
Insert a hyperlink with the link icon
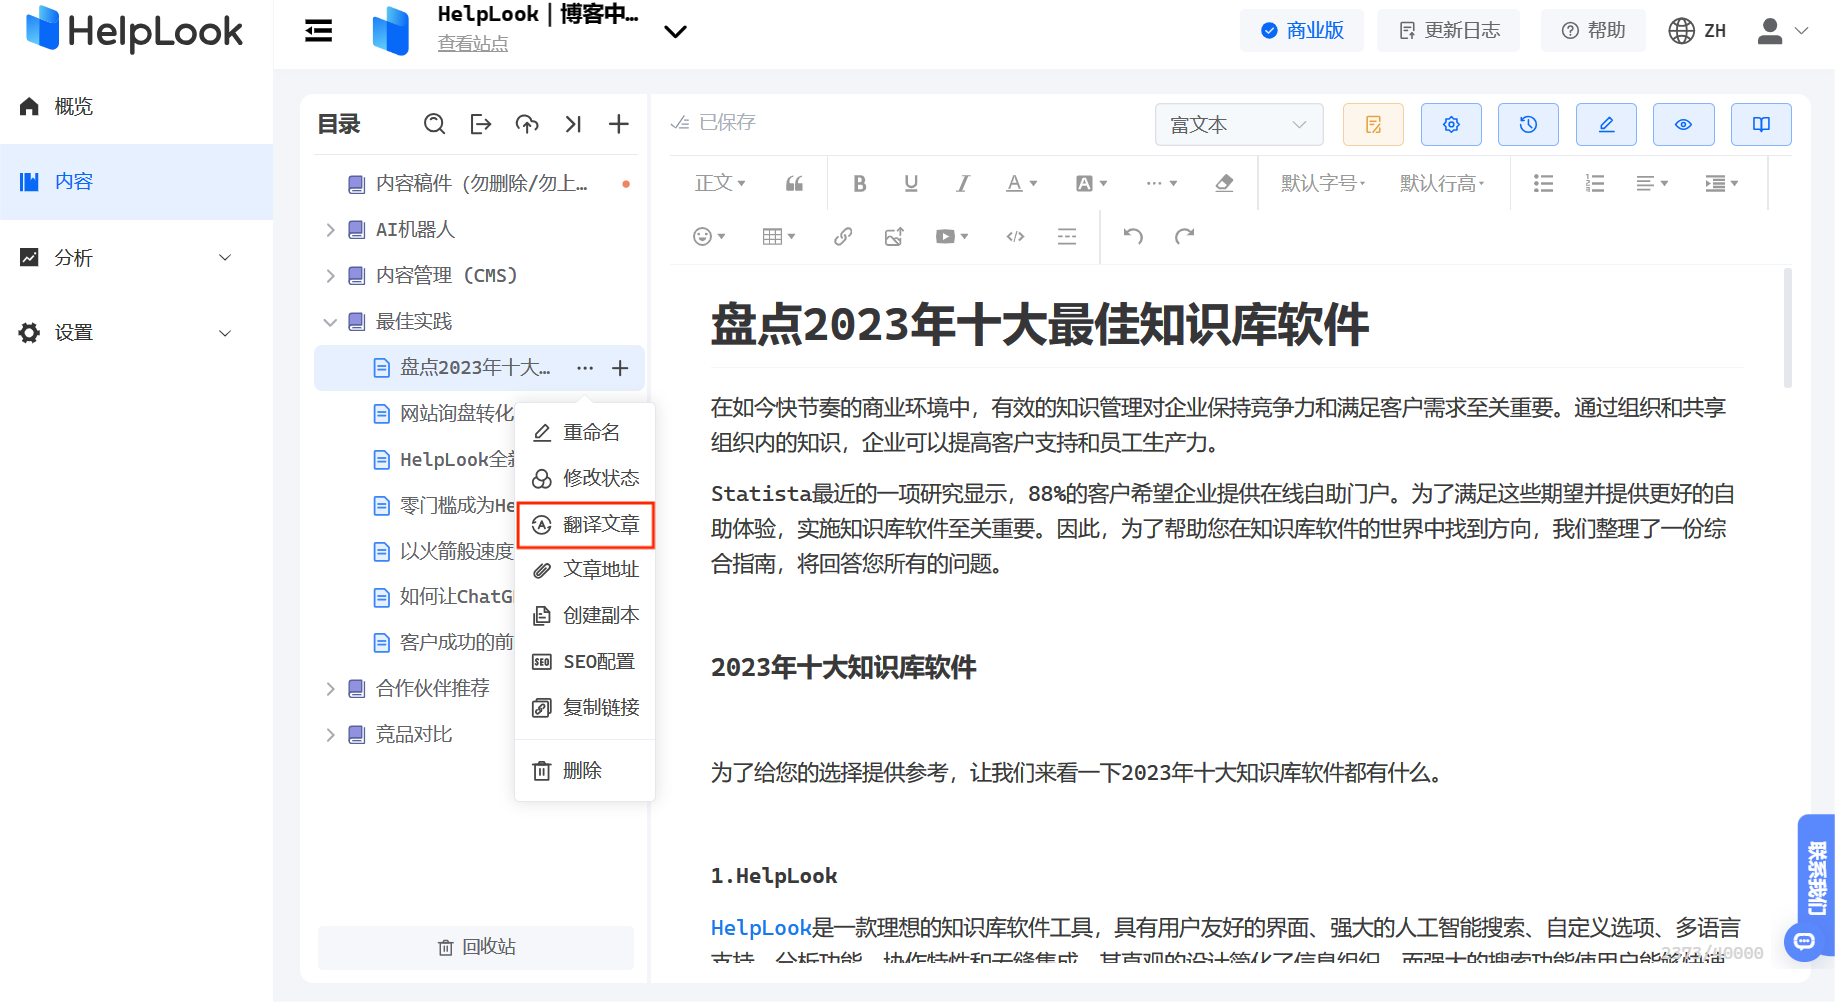pyautogui.click(x=842, y=236)
